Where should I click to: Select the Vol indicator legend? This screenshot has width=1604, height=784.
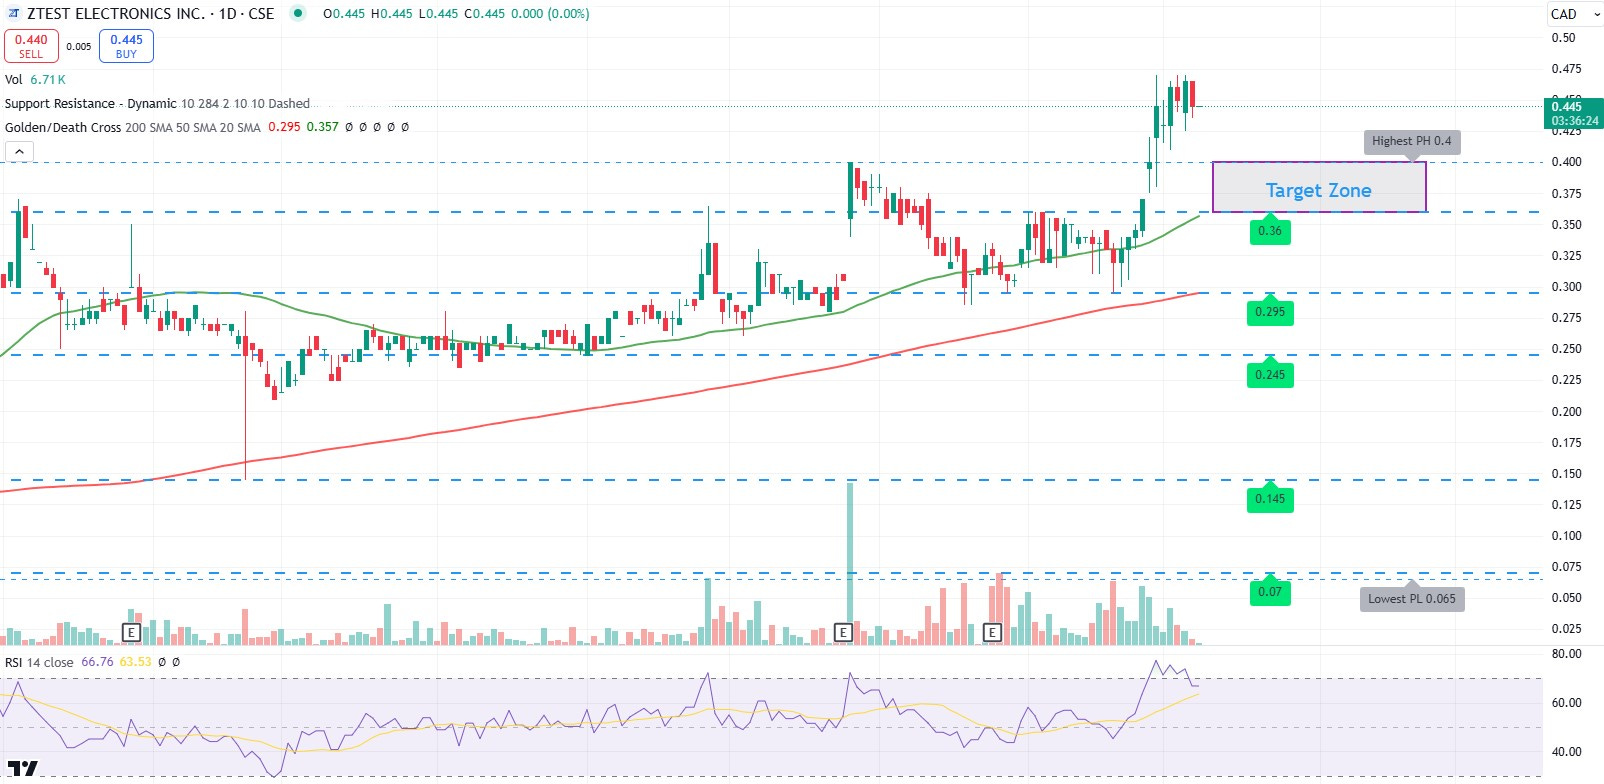pos(13,79)
